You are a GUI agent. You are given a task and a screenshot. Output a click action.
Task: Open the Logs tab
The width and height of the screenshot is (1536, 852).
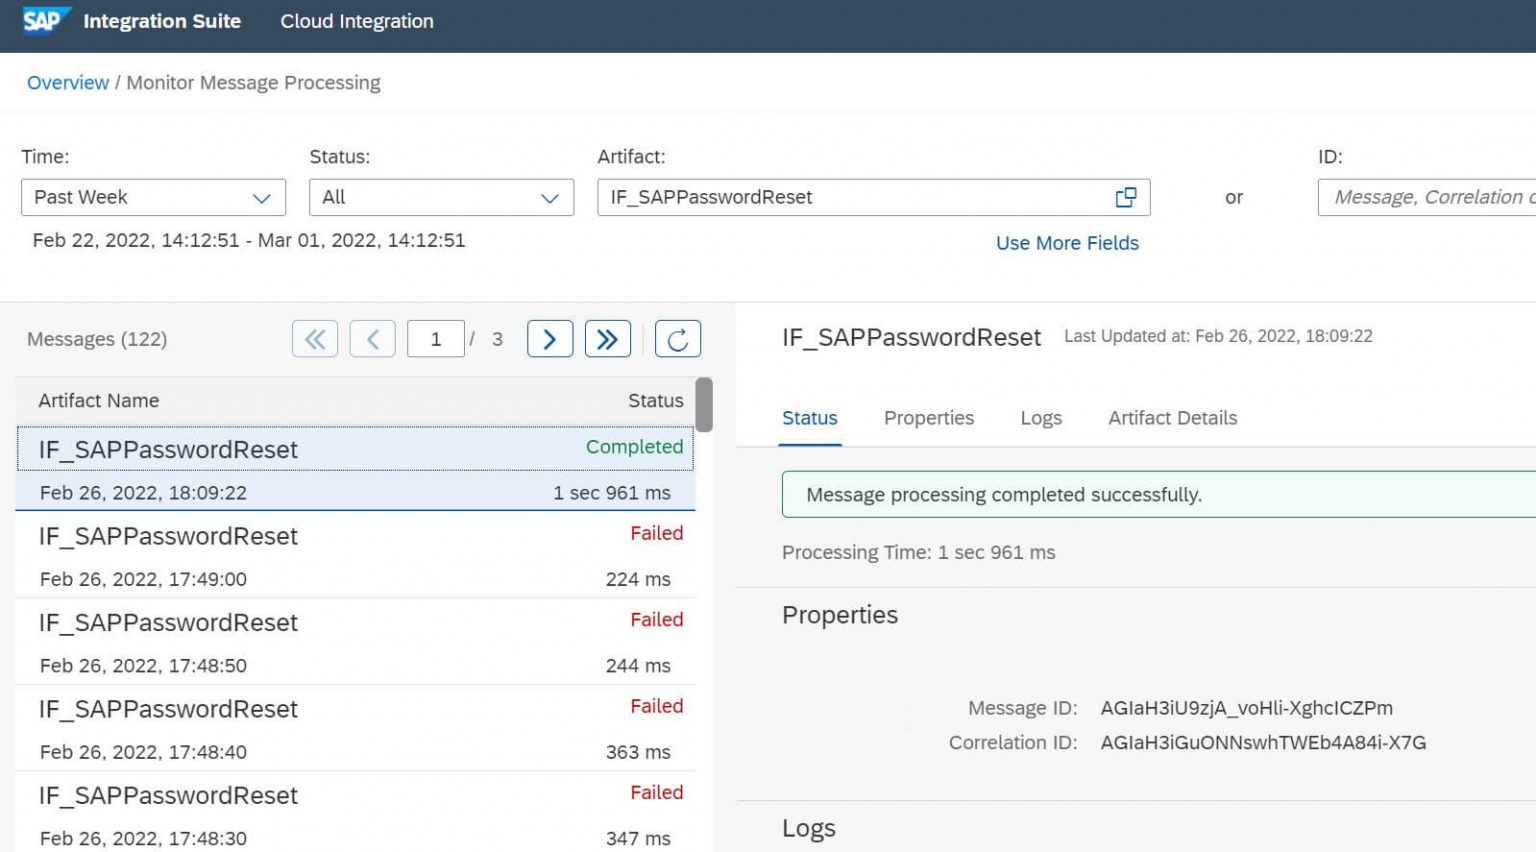pyautogui.click(x=1040, y=418)
